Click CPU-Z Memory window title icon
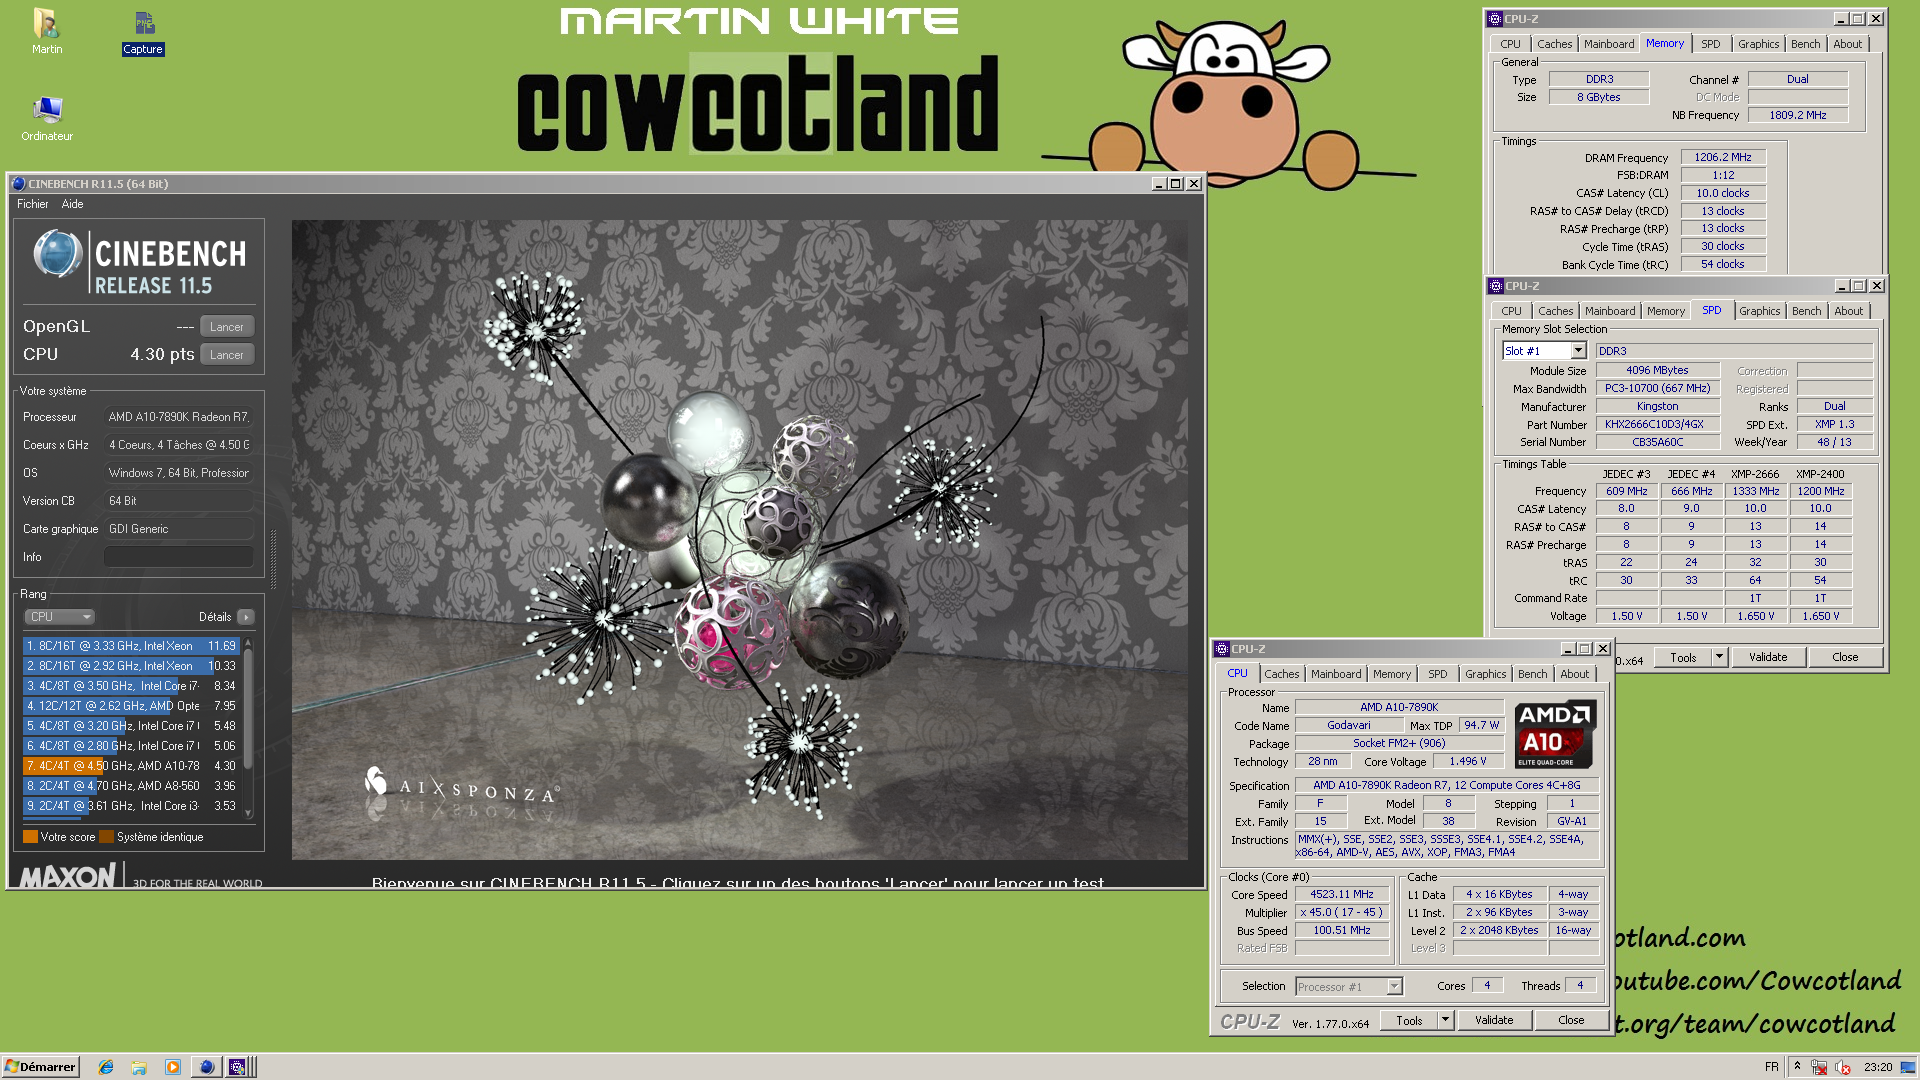 tap(1494, 19)
